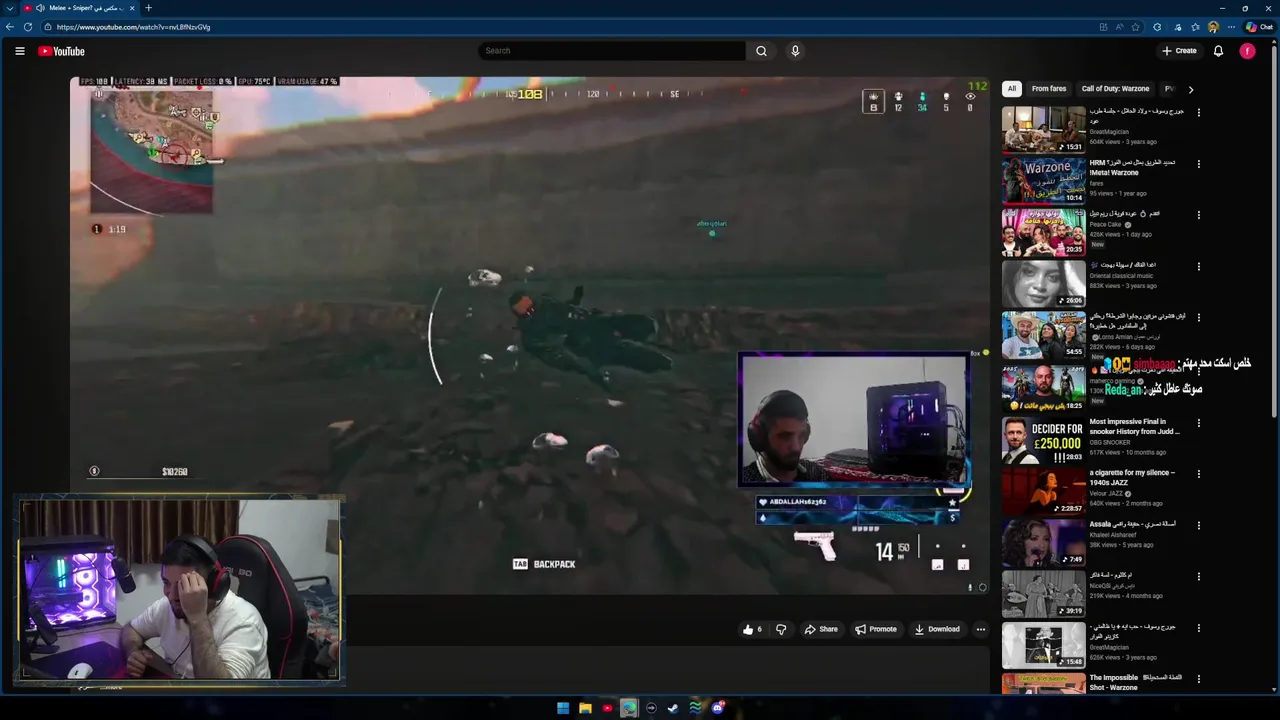Open File Explorer from taskbar

pos(585,708)
